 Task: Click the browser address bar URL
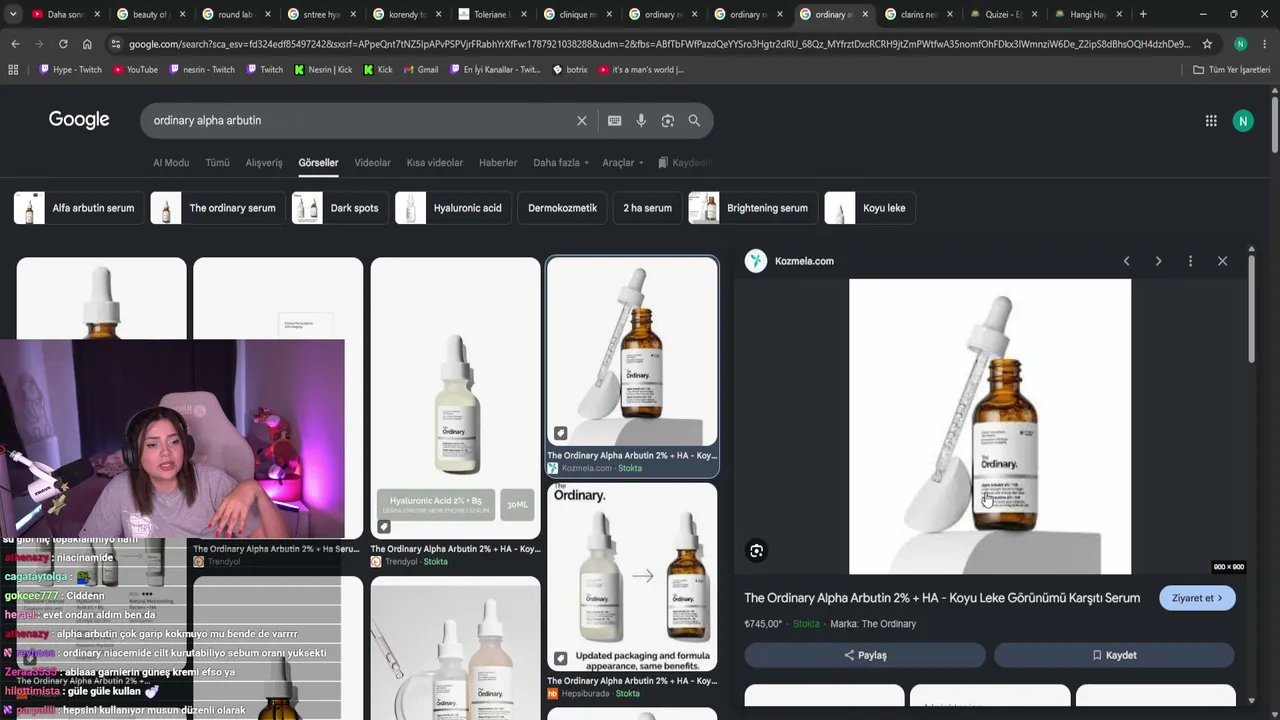tap(660, 44)
